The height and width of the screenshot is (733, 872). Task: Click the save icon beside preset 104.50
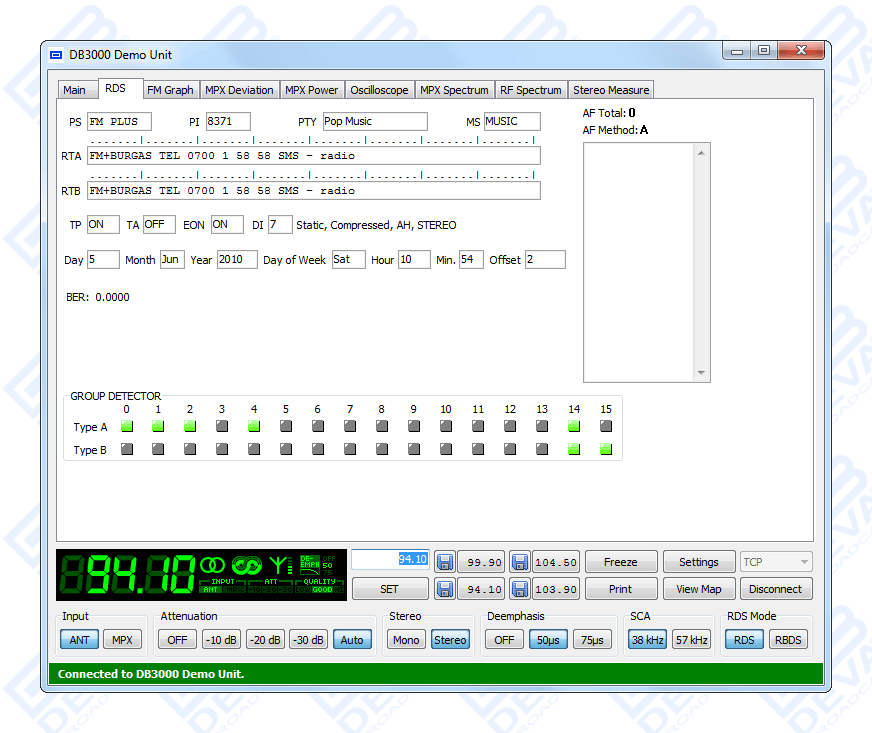click(x=520, y=562)
